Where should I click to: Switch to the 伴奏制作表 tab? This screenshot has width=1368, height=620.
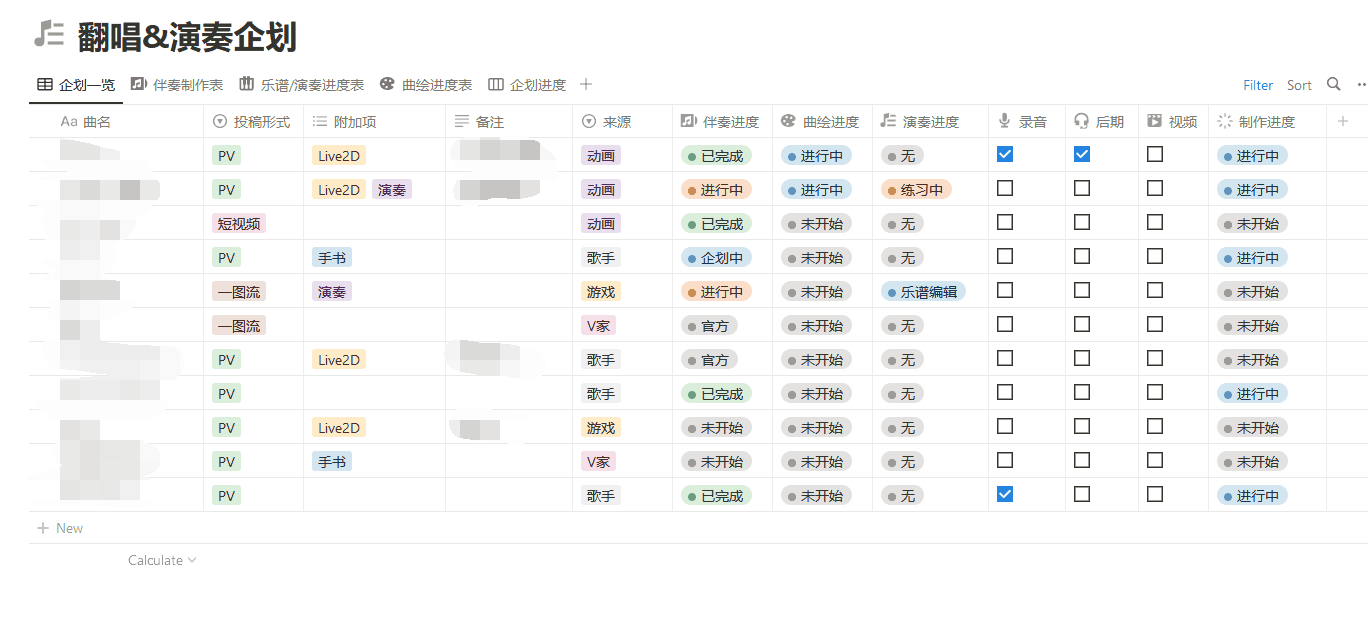tap(177, 85)
